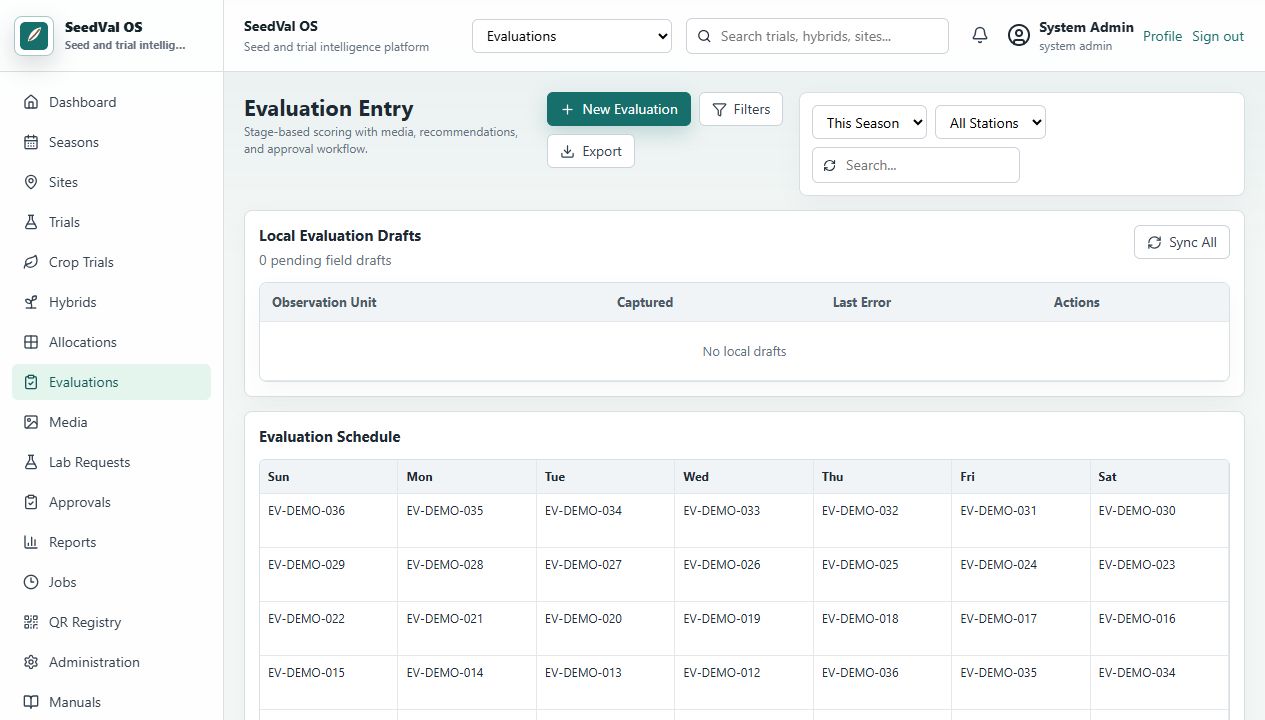Select schedule entry EV-DEMO-022
This screenshot has height=720, width=1265.
306,618
